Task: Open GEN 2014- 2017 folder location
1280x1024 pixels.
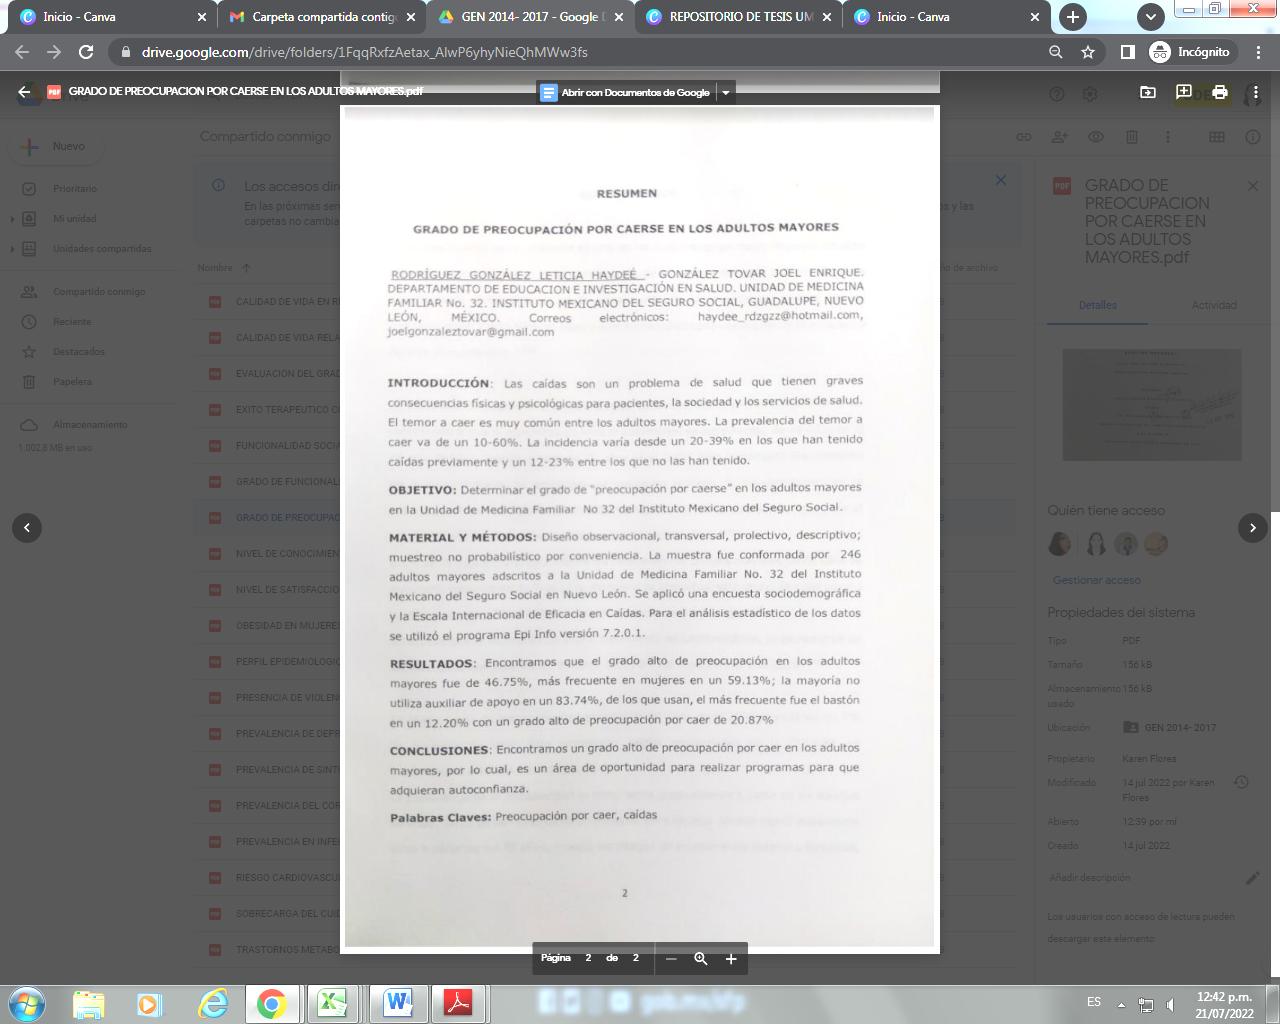Action: click(x=1170, y=727)
